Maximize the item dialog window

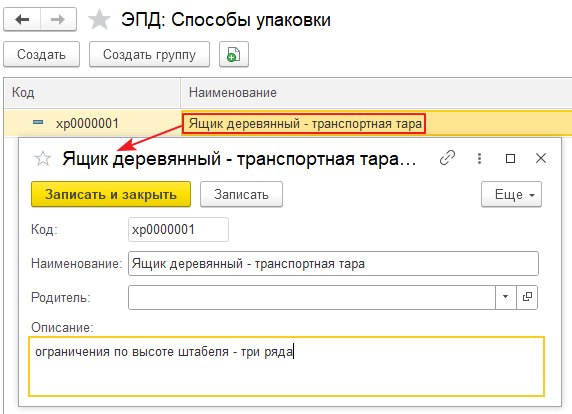[x=510, y=158]
